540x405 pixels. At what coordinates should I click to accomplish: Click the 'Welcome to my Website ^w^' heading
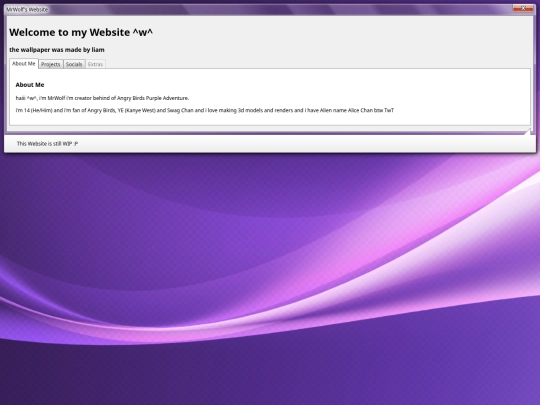pyautogui.click(x=81, y=32)
